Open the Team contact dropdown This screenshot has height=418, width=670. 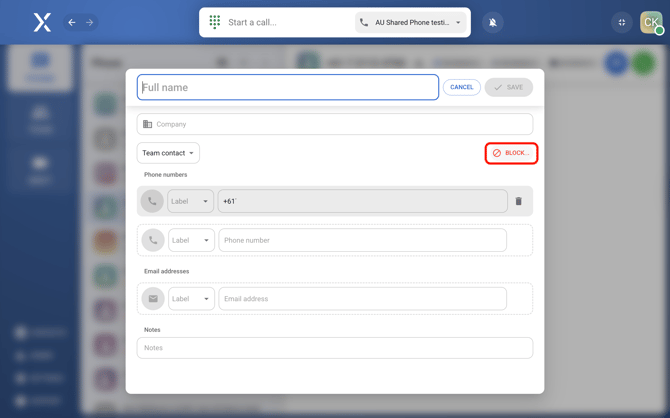(x=168, y=153)
